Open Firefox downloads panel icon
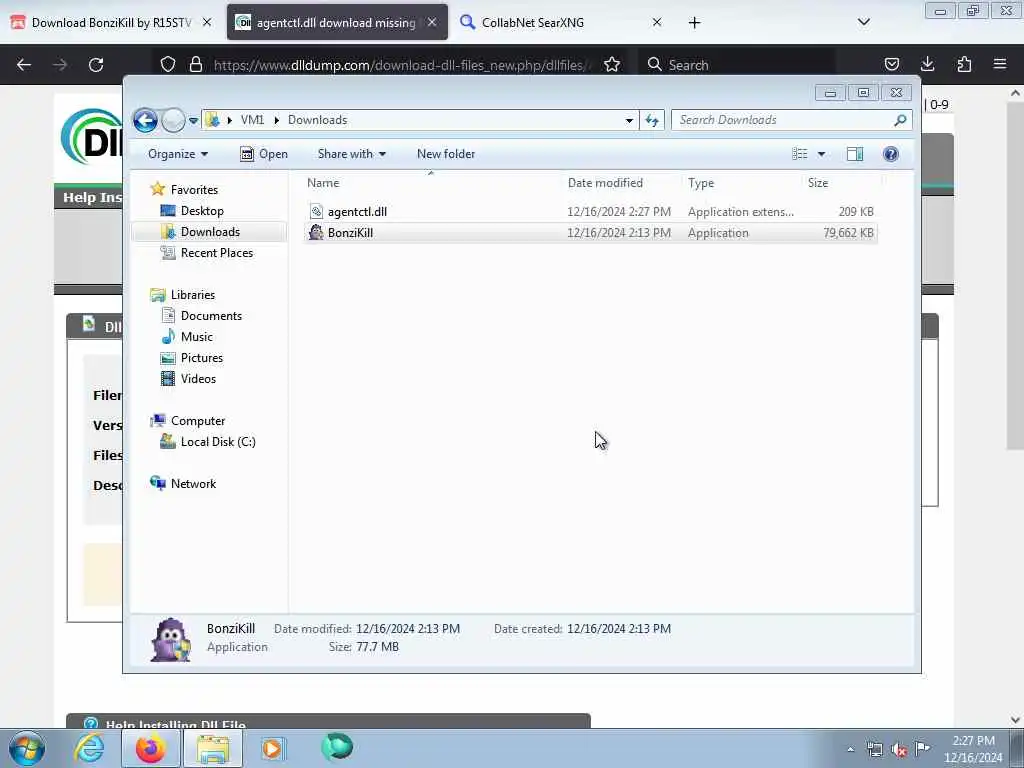 pos(927,65)
